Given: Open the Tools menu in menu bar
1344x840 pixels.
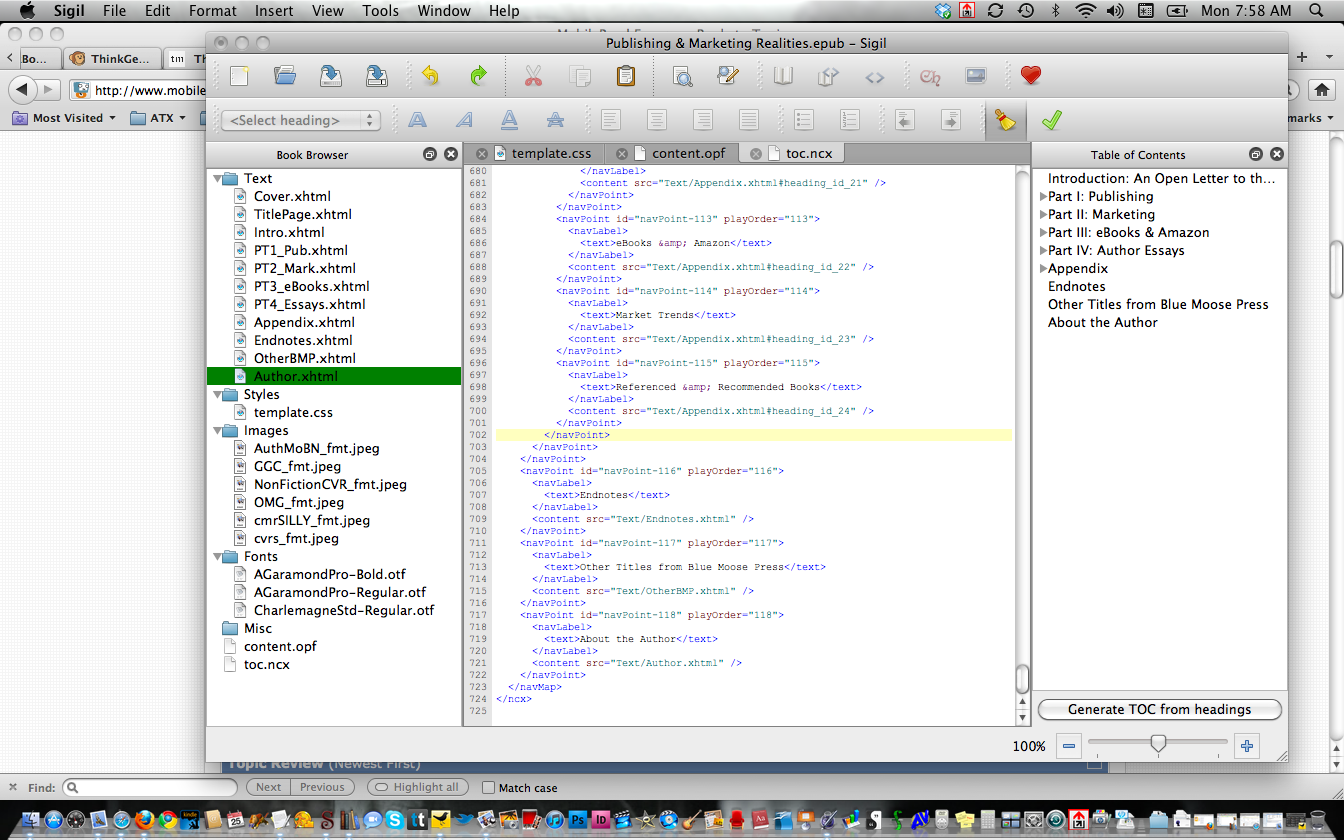Looking at the screenshot, I should [381, 11].
